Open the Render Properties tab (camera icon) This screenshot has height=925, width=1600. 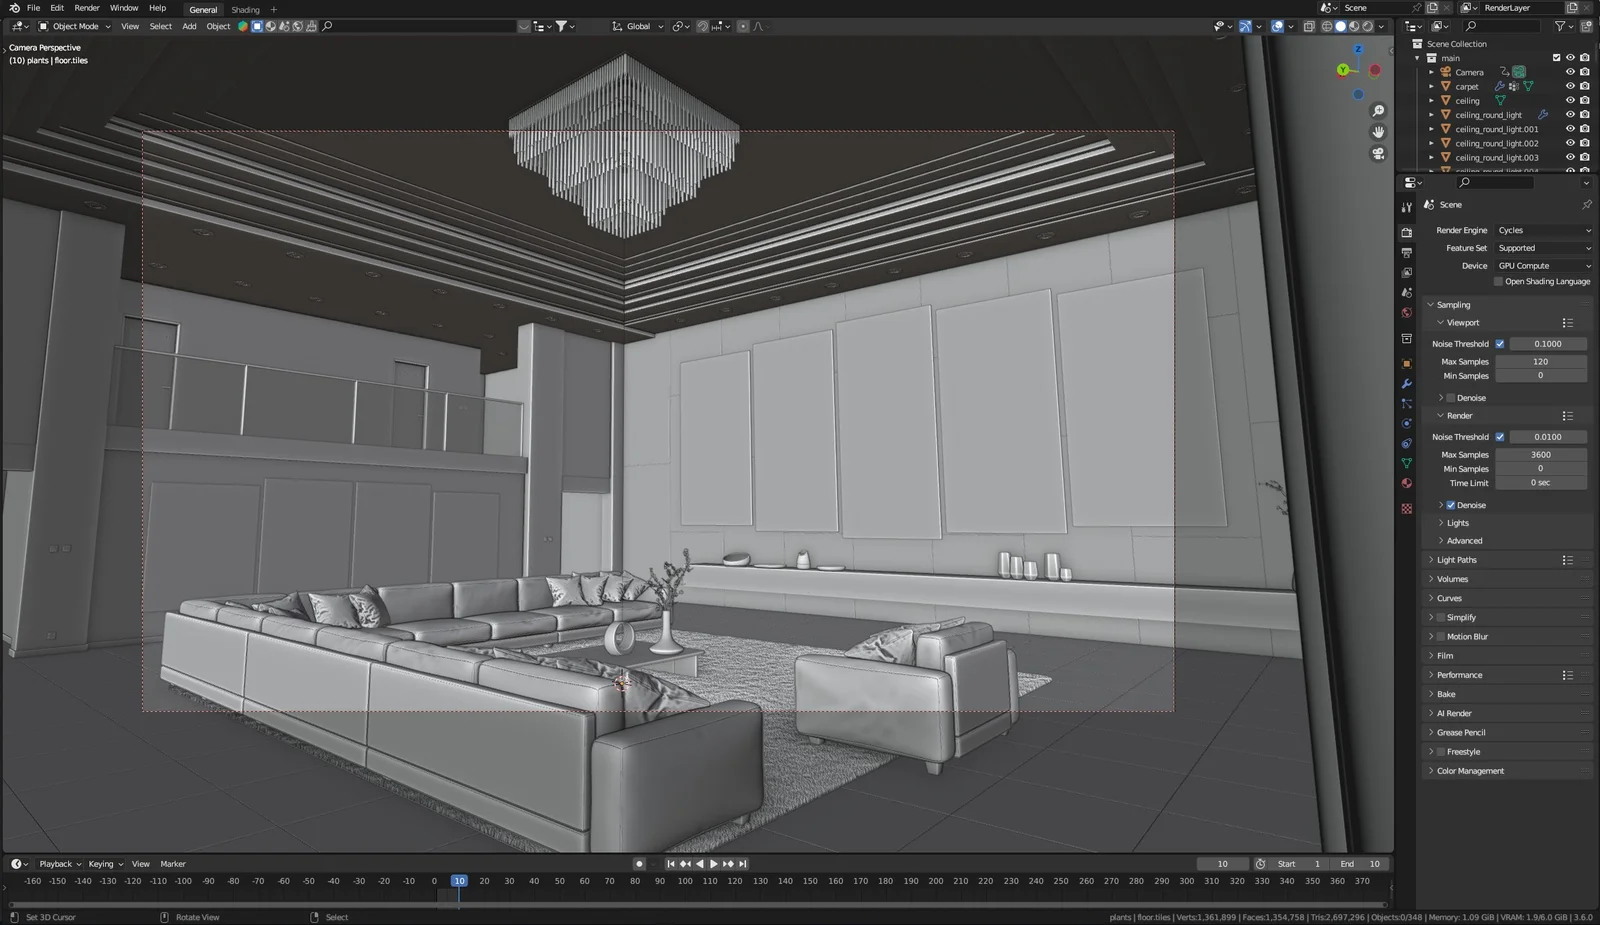click(x=1406, y=231)
